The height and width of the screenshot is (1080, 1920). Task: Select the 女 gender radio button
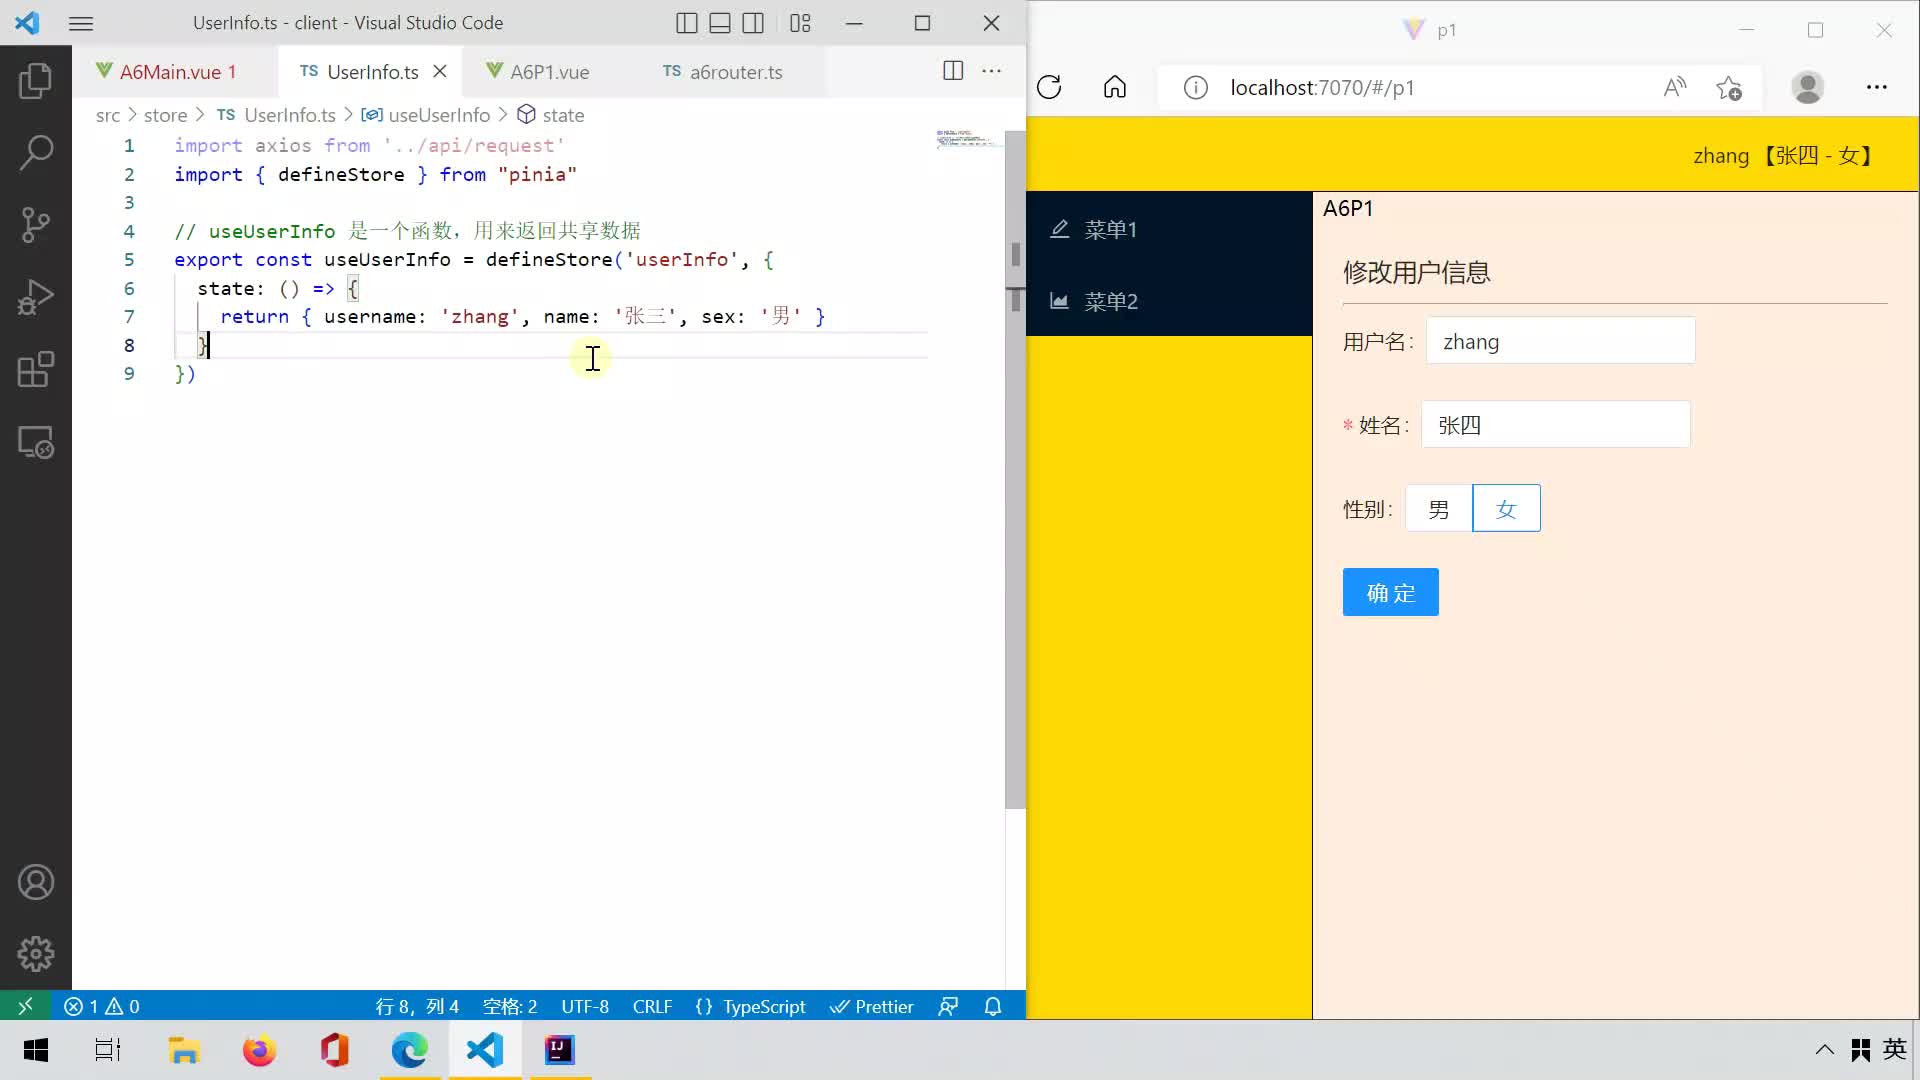tap(1506, 510)
